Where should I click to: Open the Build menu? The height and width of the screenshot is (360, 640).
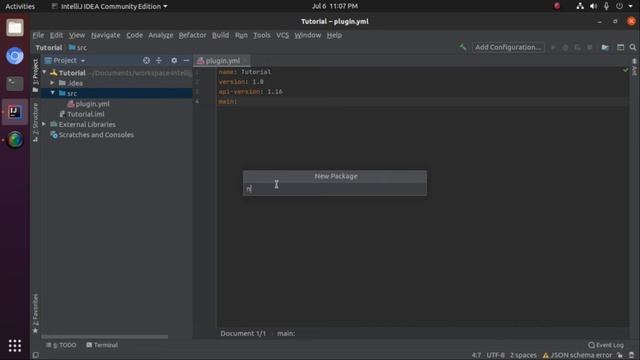click(220, 35)
